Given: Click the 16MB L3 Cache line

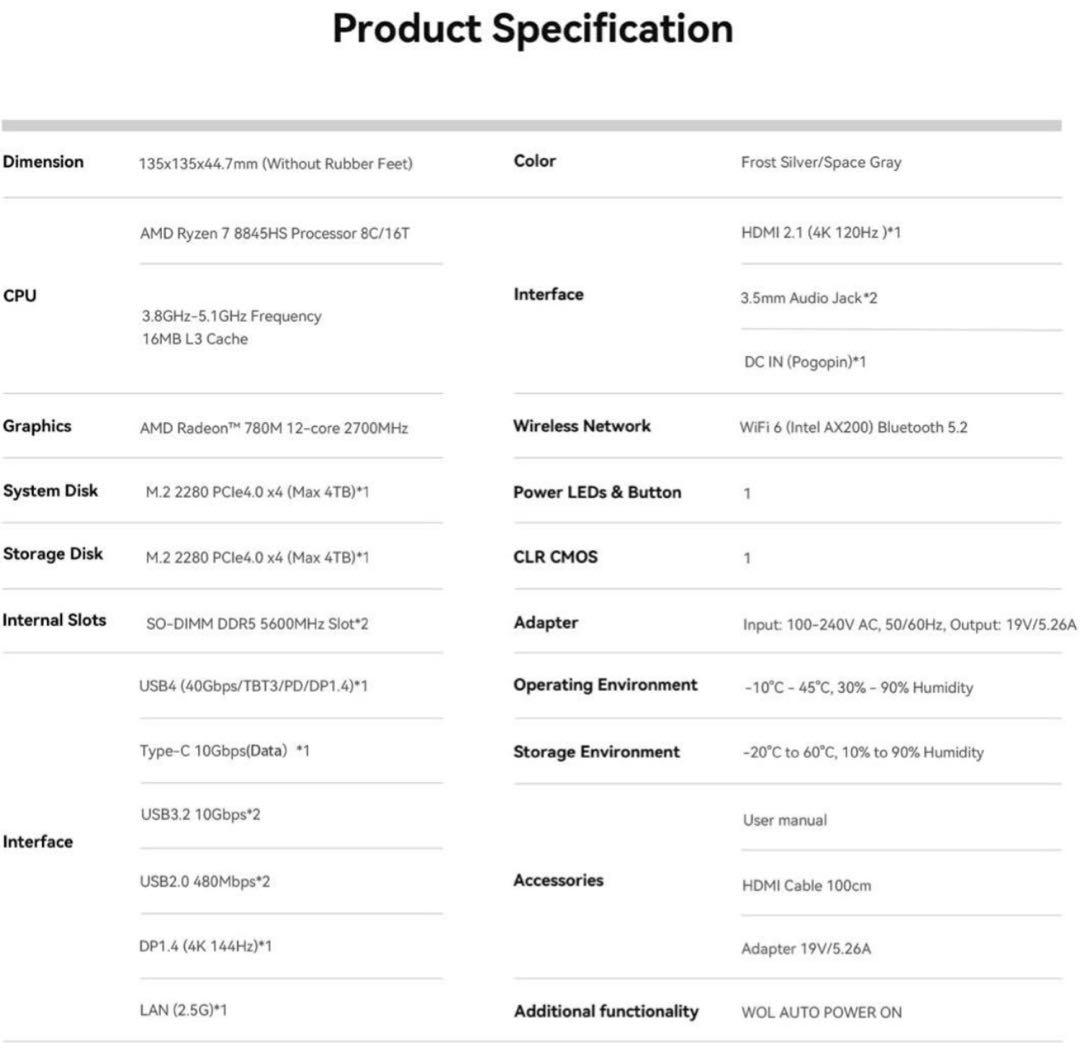Looking at the screenshot, I should [195, 339].
